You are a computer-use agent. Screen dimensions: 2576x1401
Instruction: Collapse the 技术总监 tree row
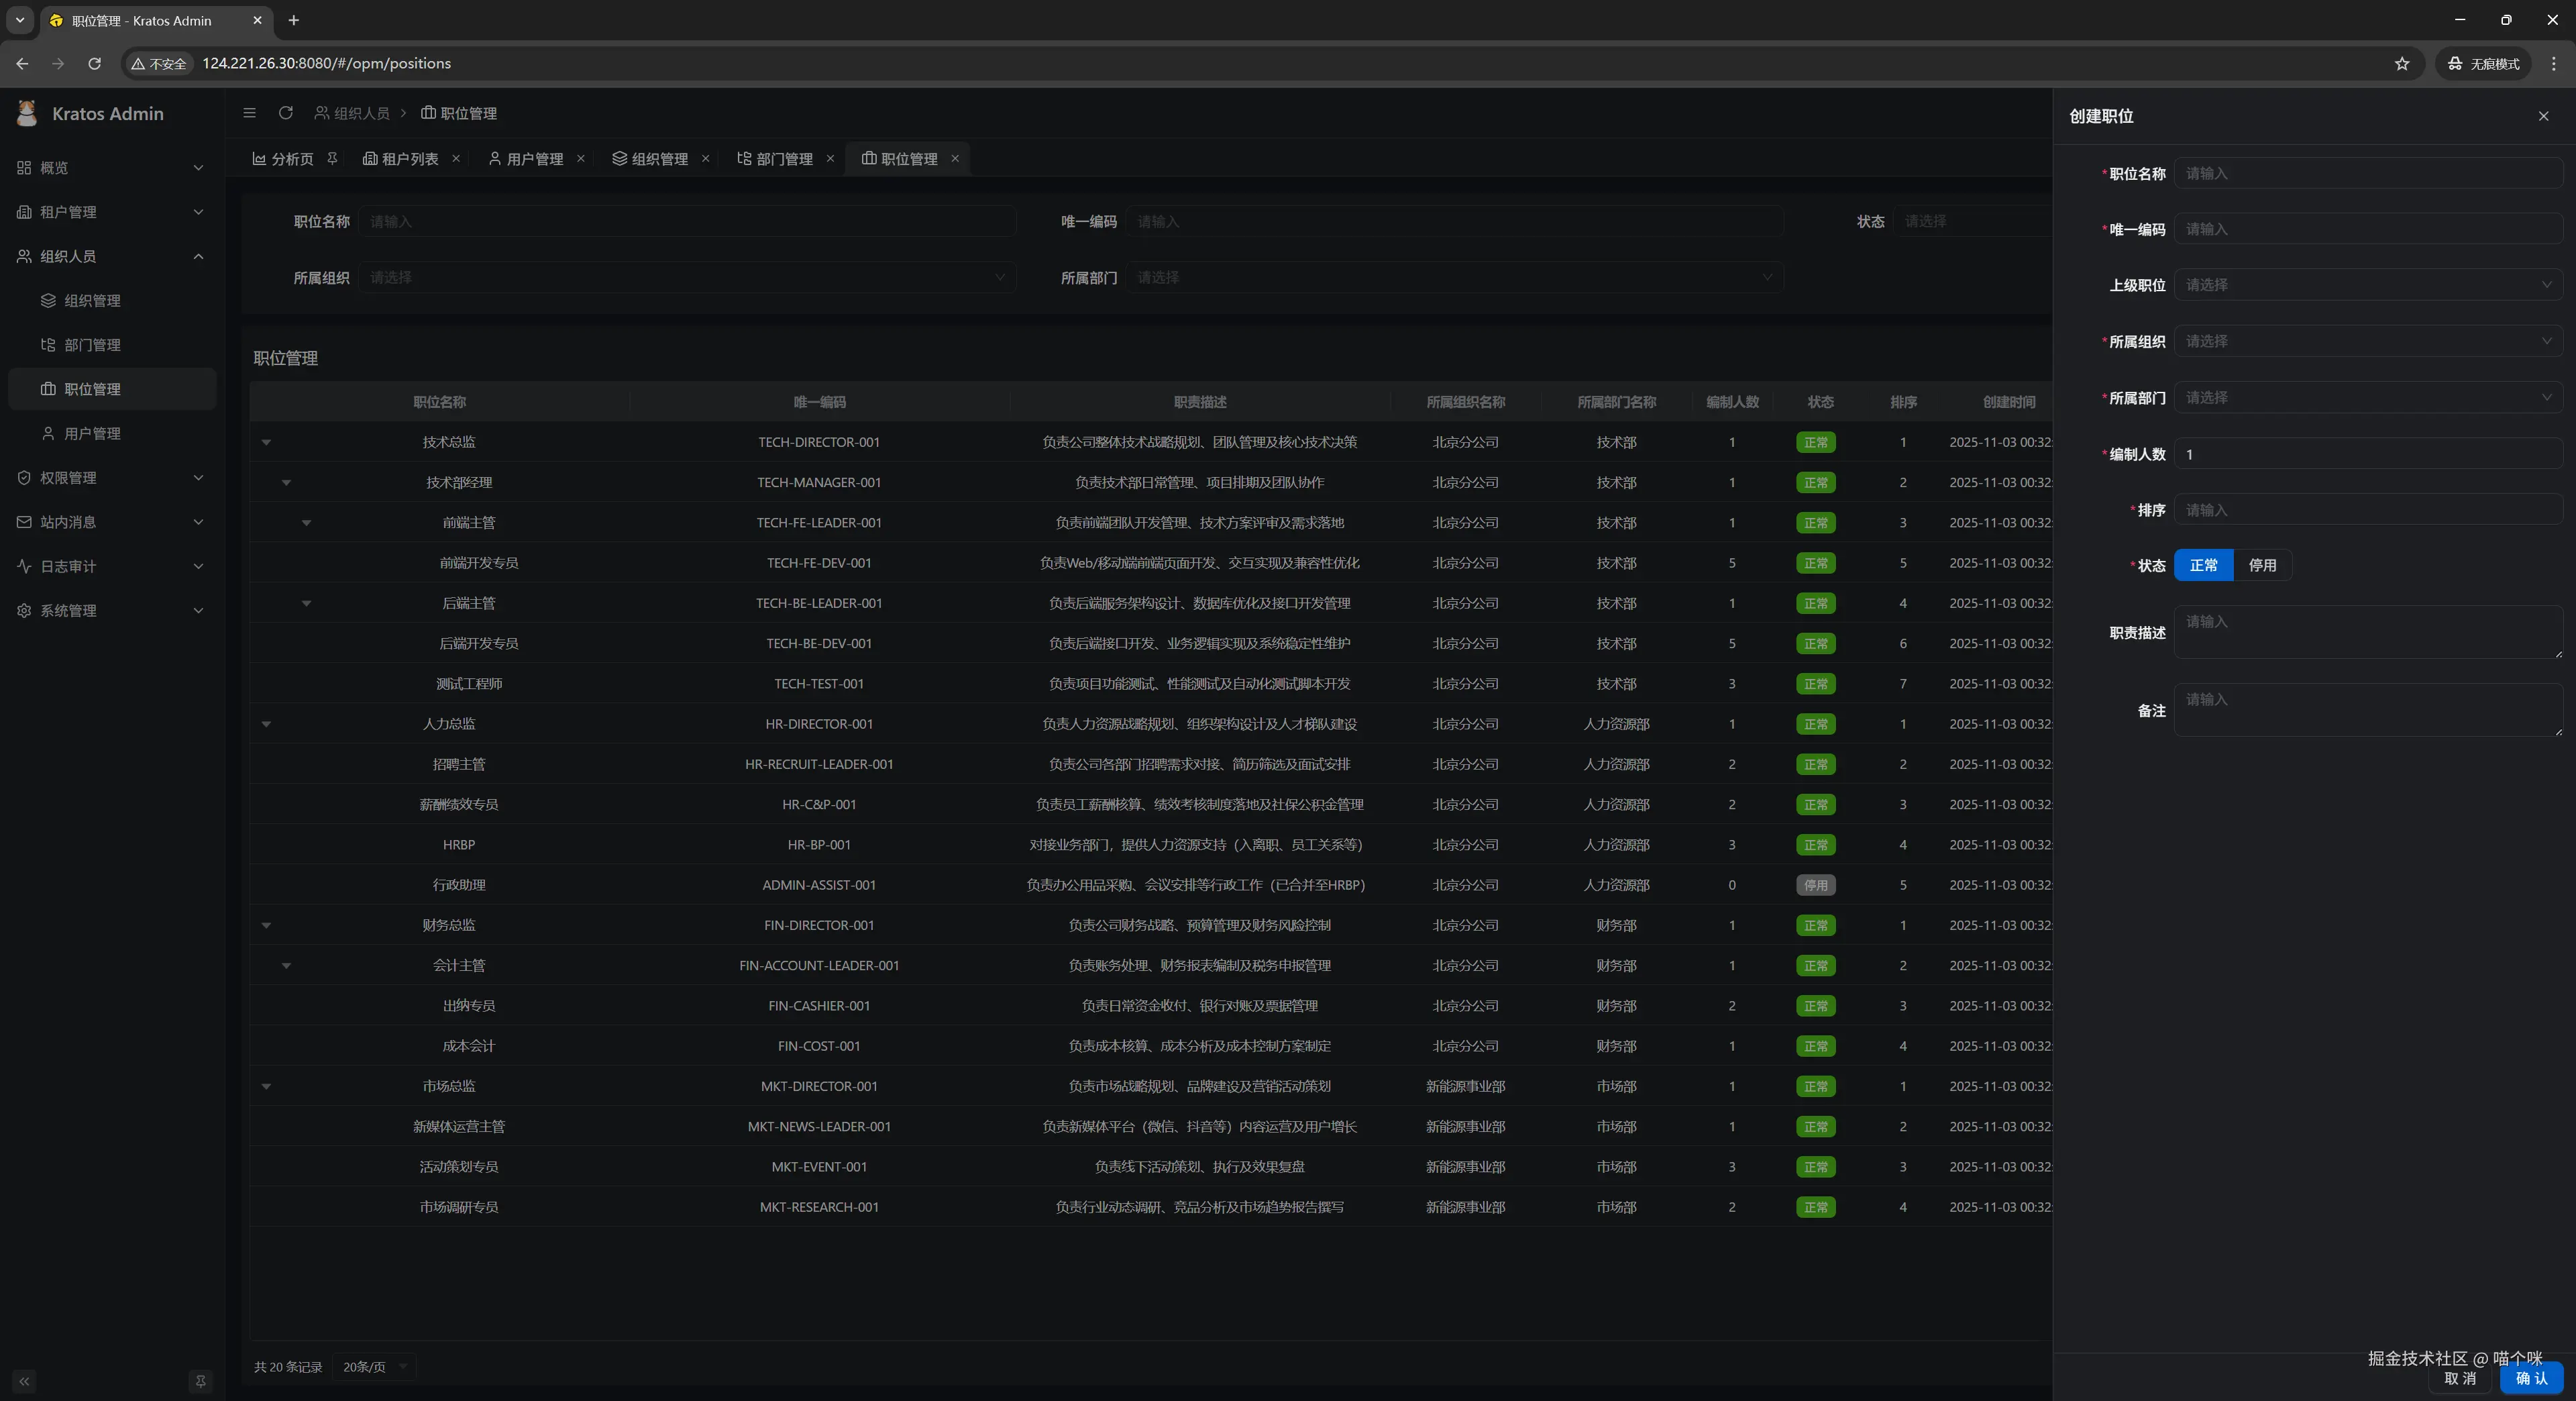pyautogui.click(x=266, y=442)
